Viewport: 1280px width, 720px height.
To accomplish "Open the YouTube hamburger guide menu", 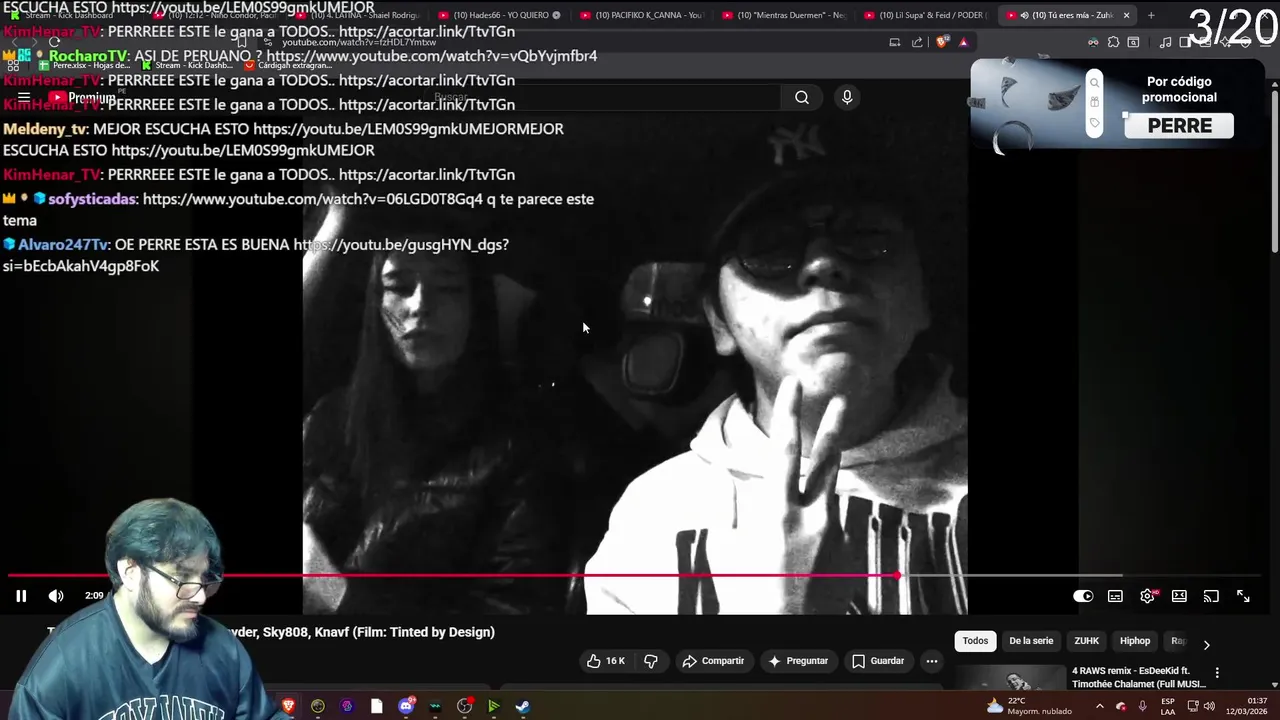I will (24, 98).
